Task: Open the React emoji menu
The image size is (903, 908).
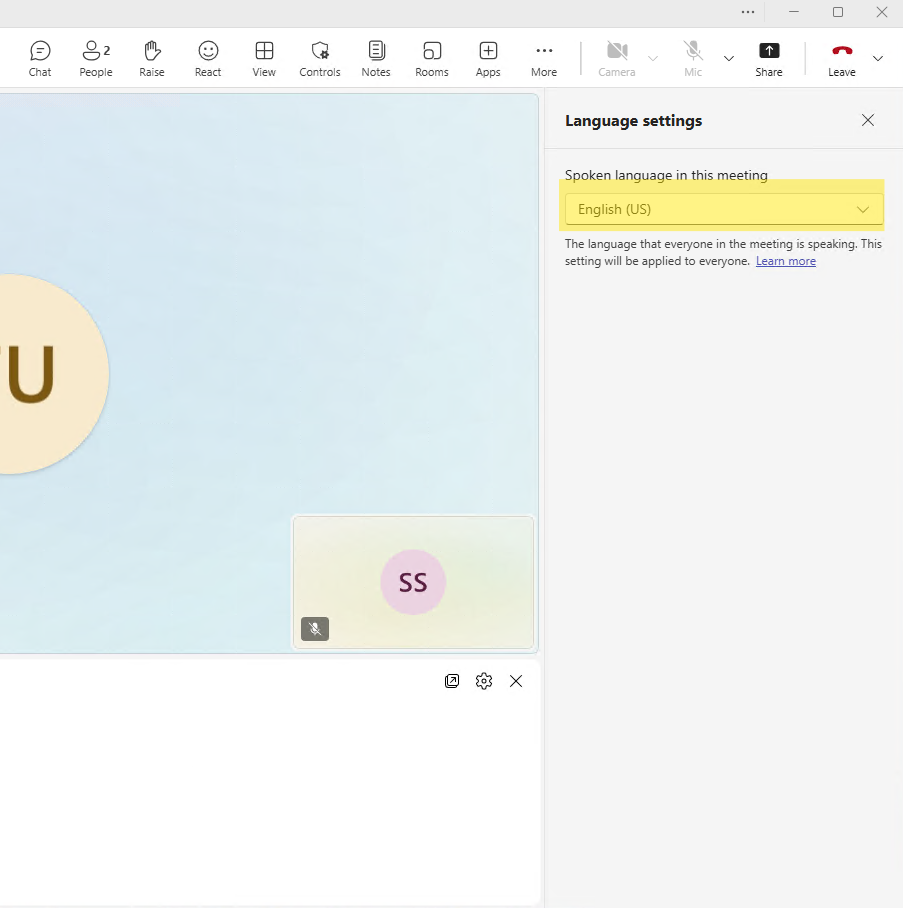Action: coord(208,58)
